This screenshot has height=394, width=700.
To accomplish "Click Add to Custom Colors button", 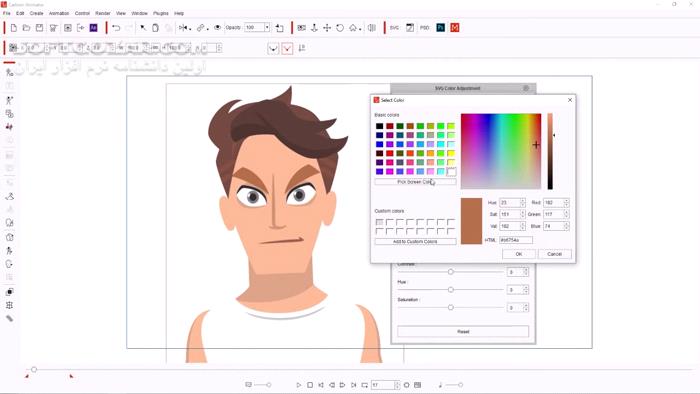I will click(415, 241).
